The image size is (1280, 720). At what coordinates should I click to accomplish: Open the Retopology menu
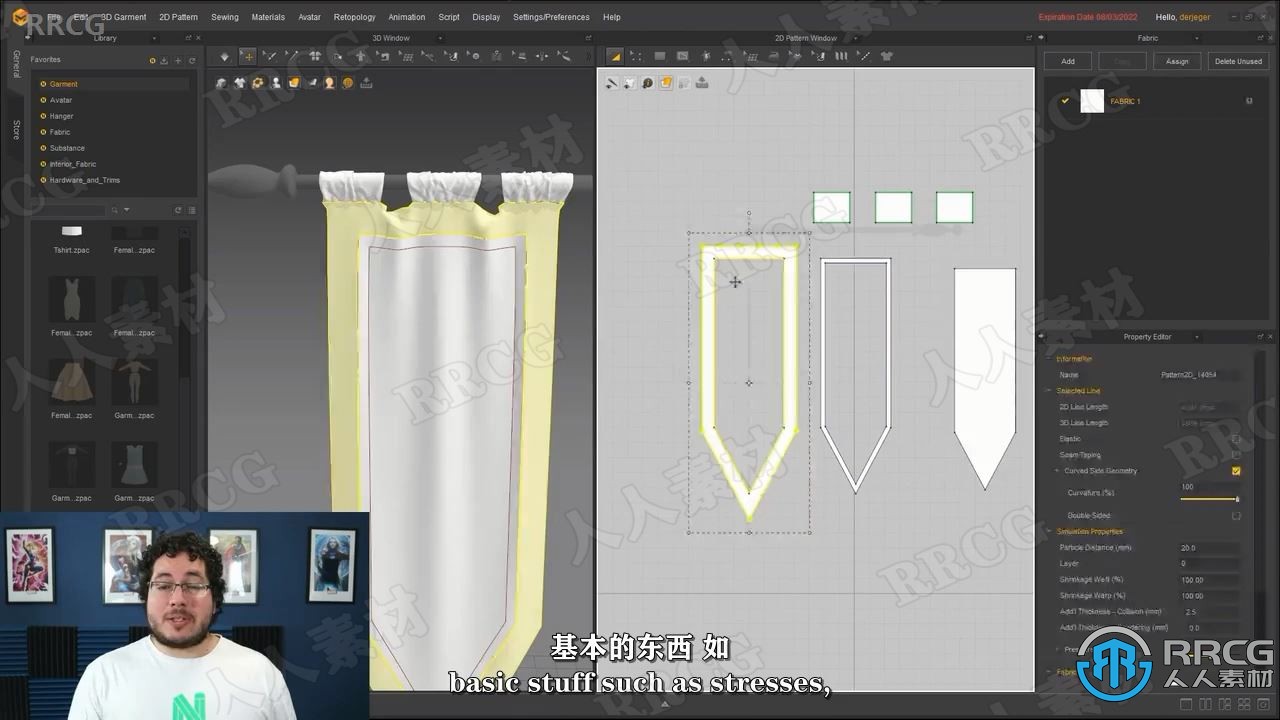click(x=354, y=17)
